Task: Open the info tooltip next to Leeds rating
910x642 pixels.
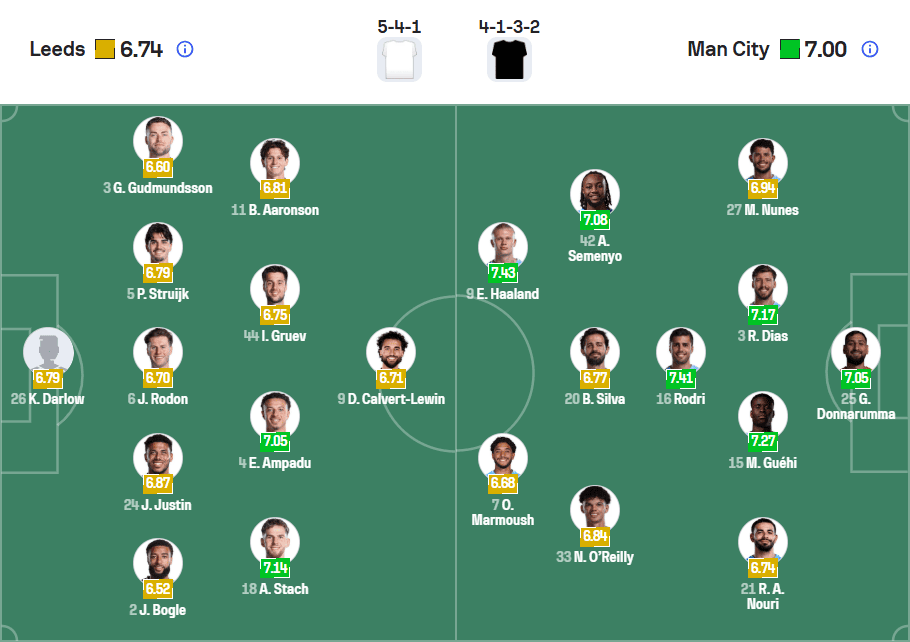Action: click(184, 49)
